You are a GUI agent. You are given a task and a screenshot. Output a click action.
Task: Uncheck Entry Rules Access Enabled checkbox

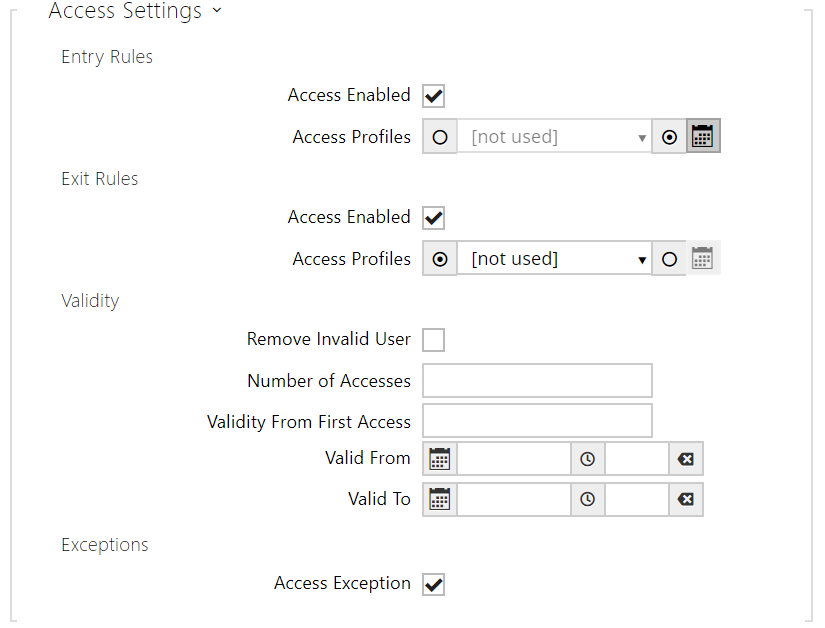tap(434, 96)
